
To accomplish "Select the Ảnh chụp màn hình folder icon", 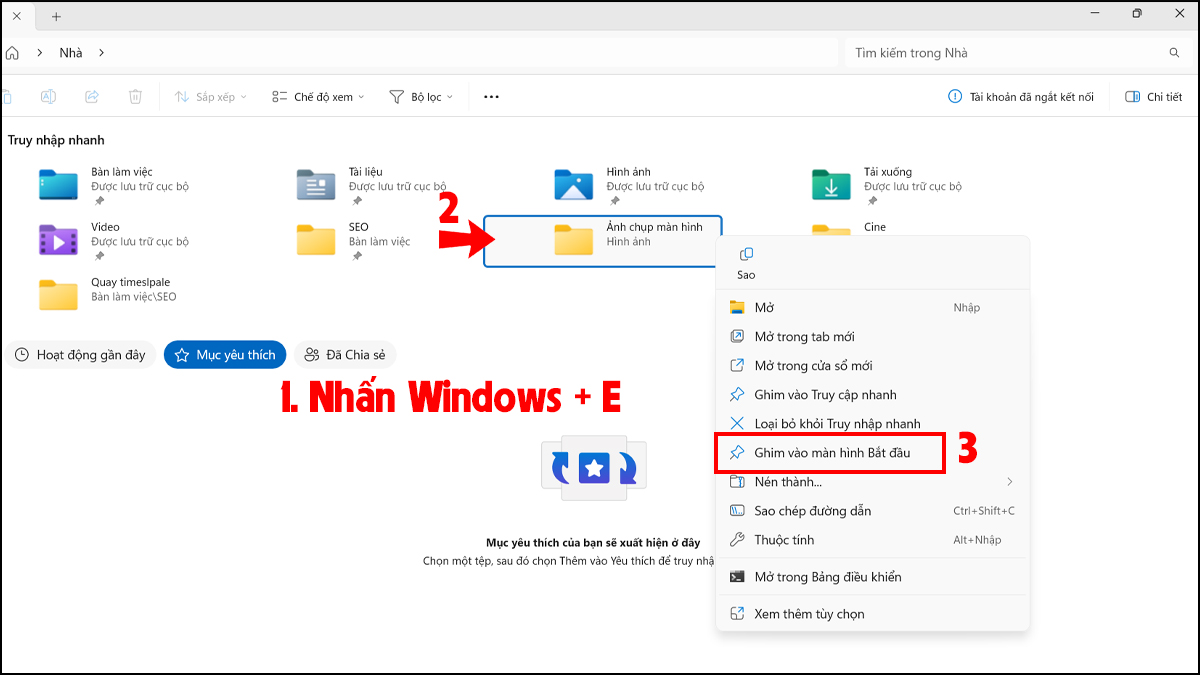I will (x=574, y=240).
